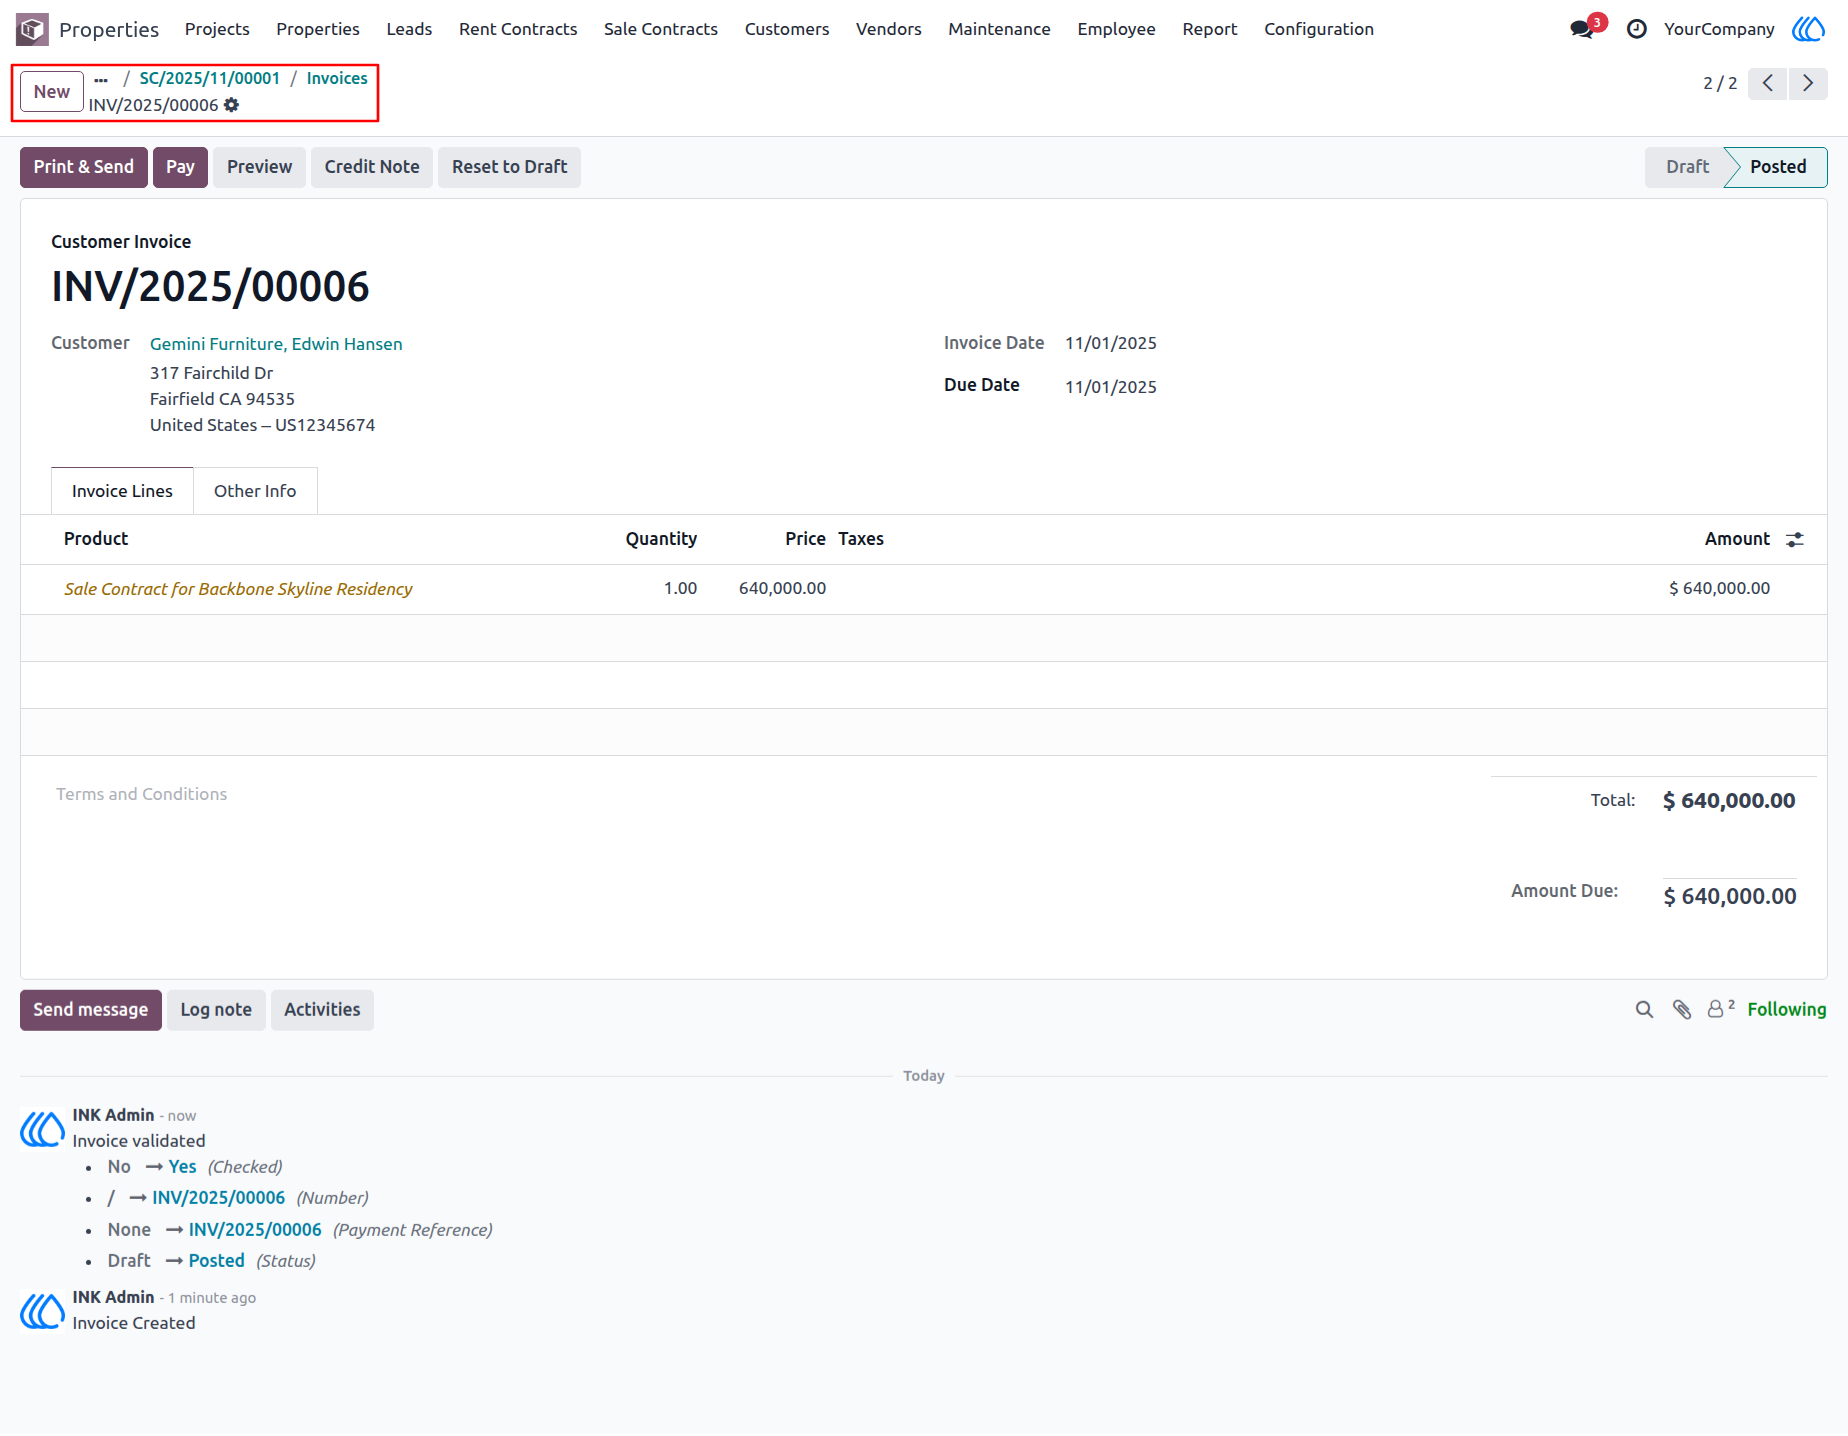Open the Customers menu

787,29
